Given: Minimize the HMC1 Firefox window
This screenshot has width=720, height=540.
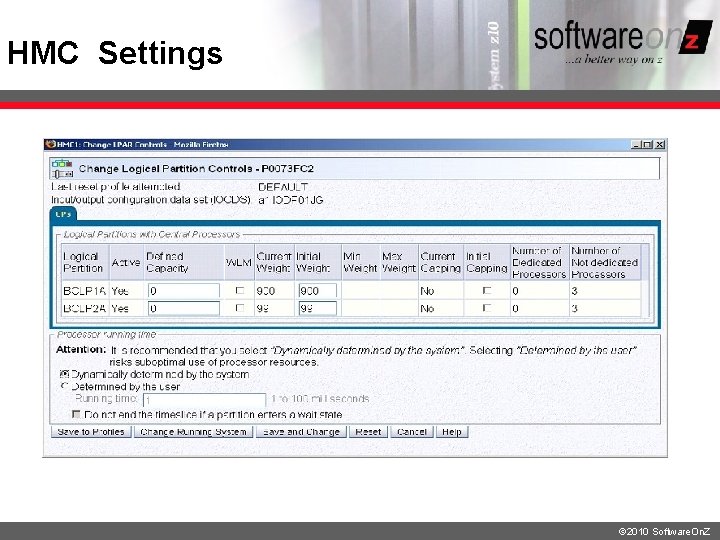Looking at the screenshot, I should pos(636,145).
